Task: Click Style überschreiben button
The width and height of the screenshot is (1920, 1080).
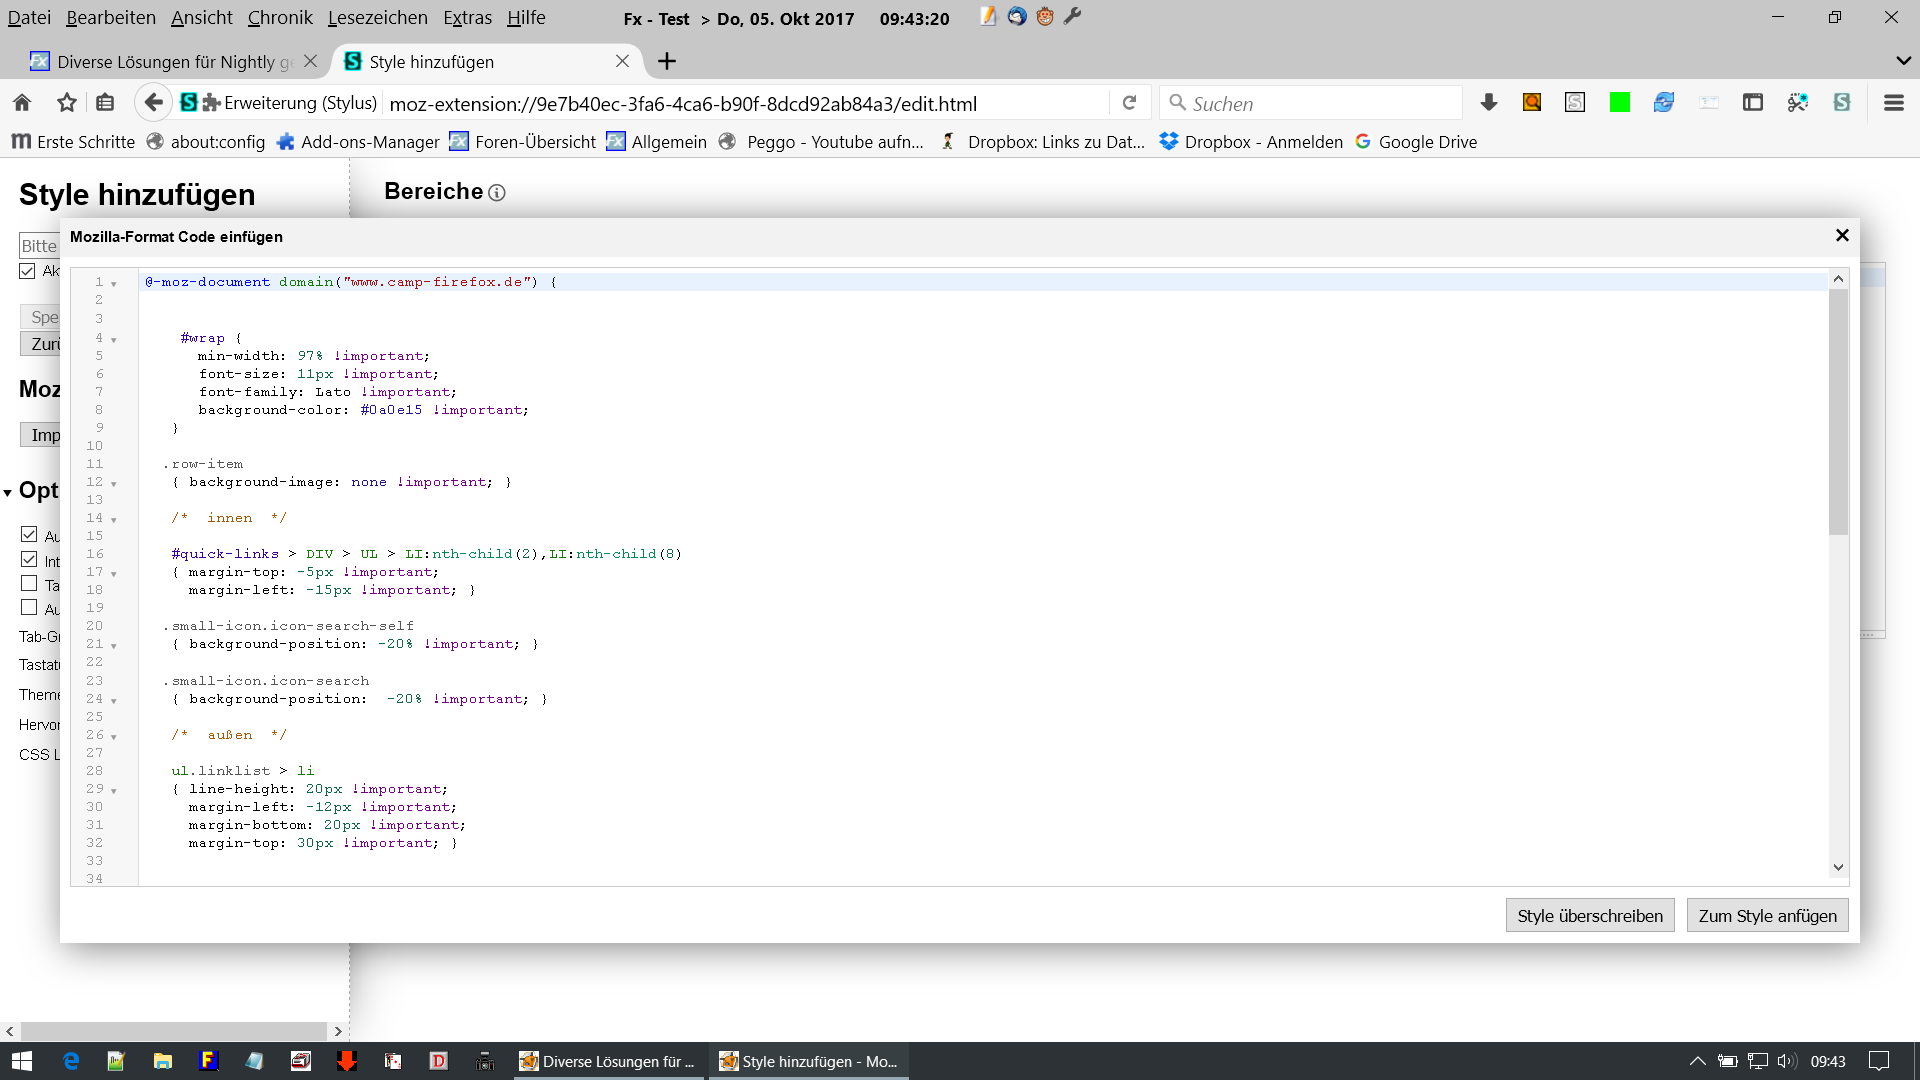Action: point(1589,916)
